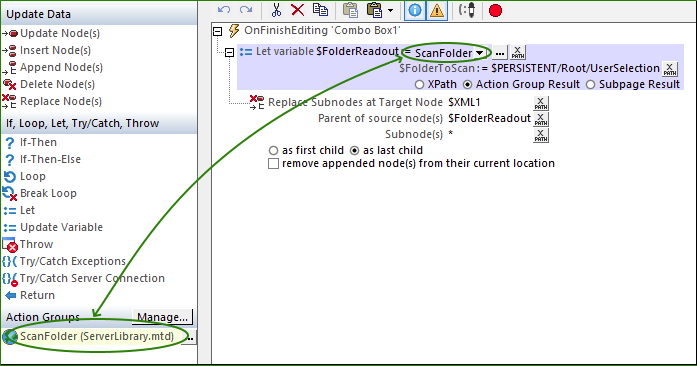Copy selected action via copy icon
The width and height of the screenshot is (697, 366).
[320, 10]
